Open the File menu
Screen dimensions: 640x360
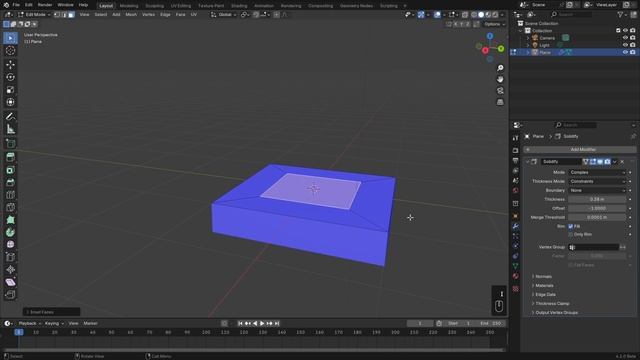[16, 5]
